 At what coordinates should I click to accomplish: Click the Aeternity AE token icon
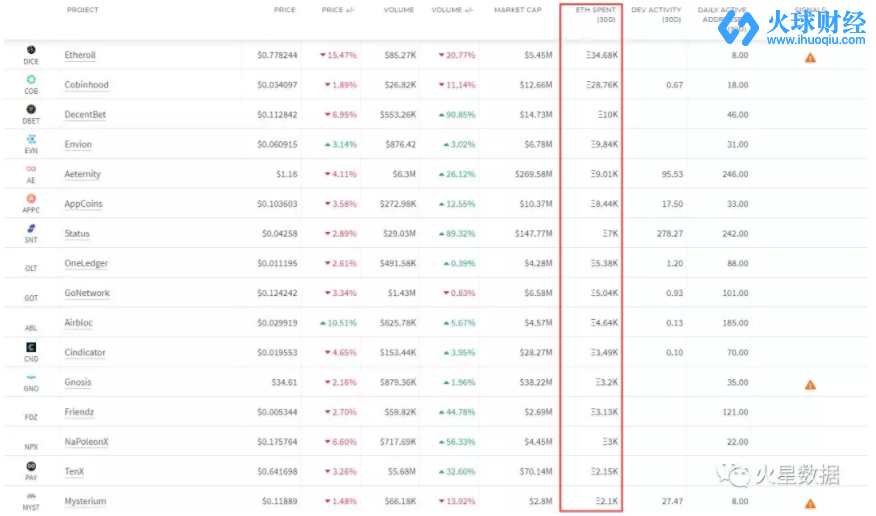(x=31, y=169)
